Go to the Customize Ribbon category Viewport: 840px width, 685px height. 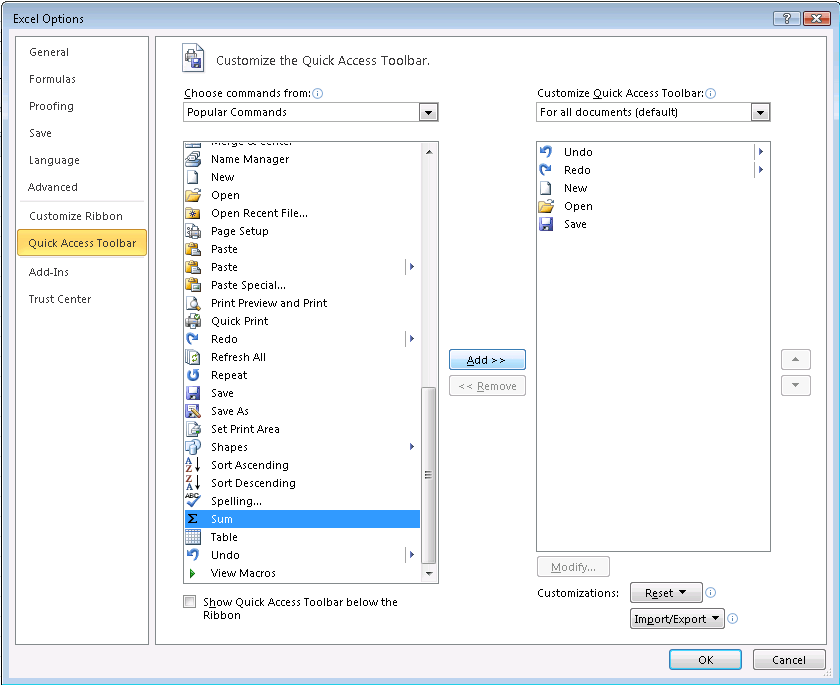(x=81, y=216)
